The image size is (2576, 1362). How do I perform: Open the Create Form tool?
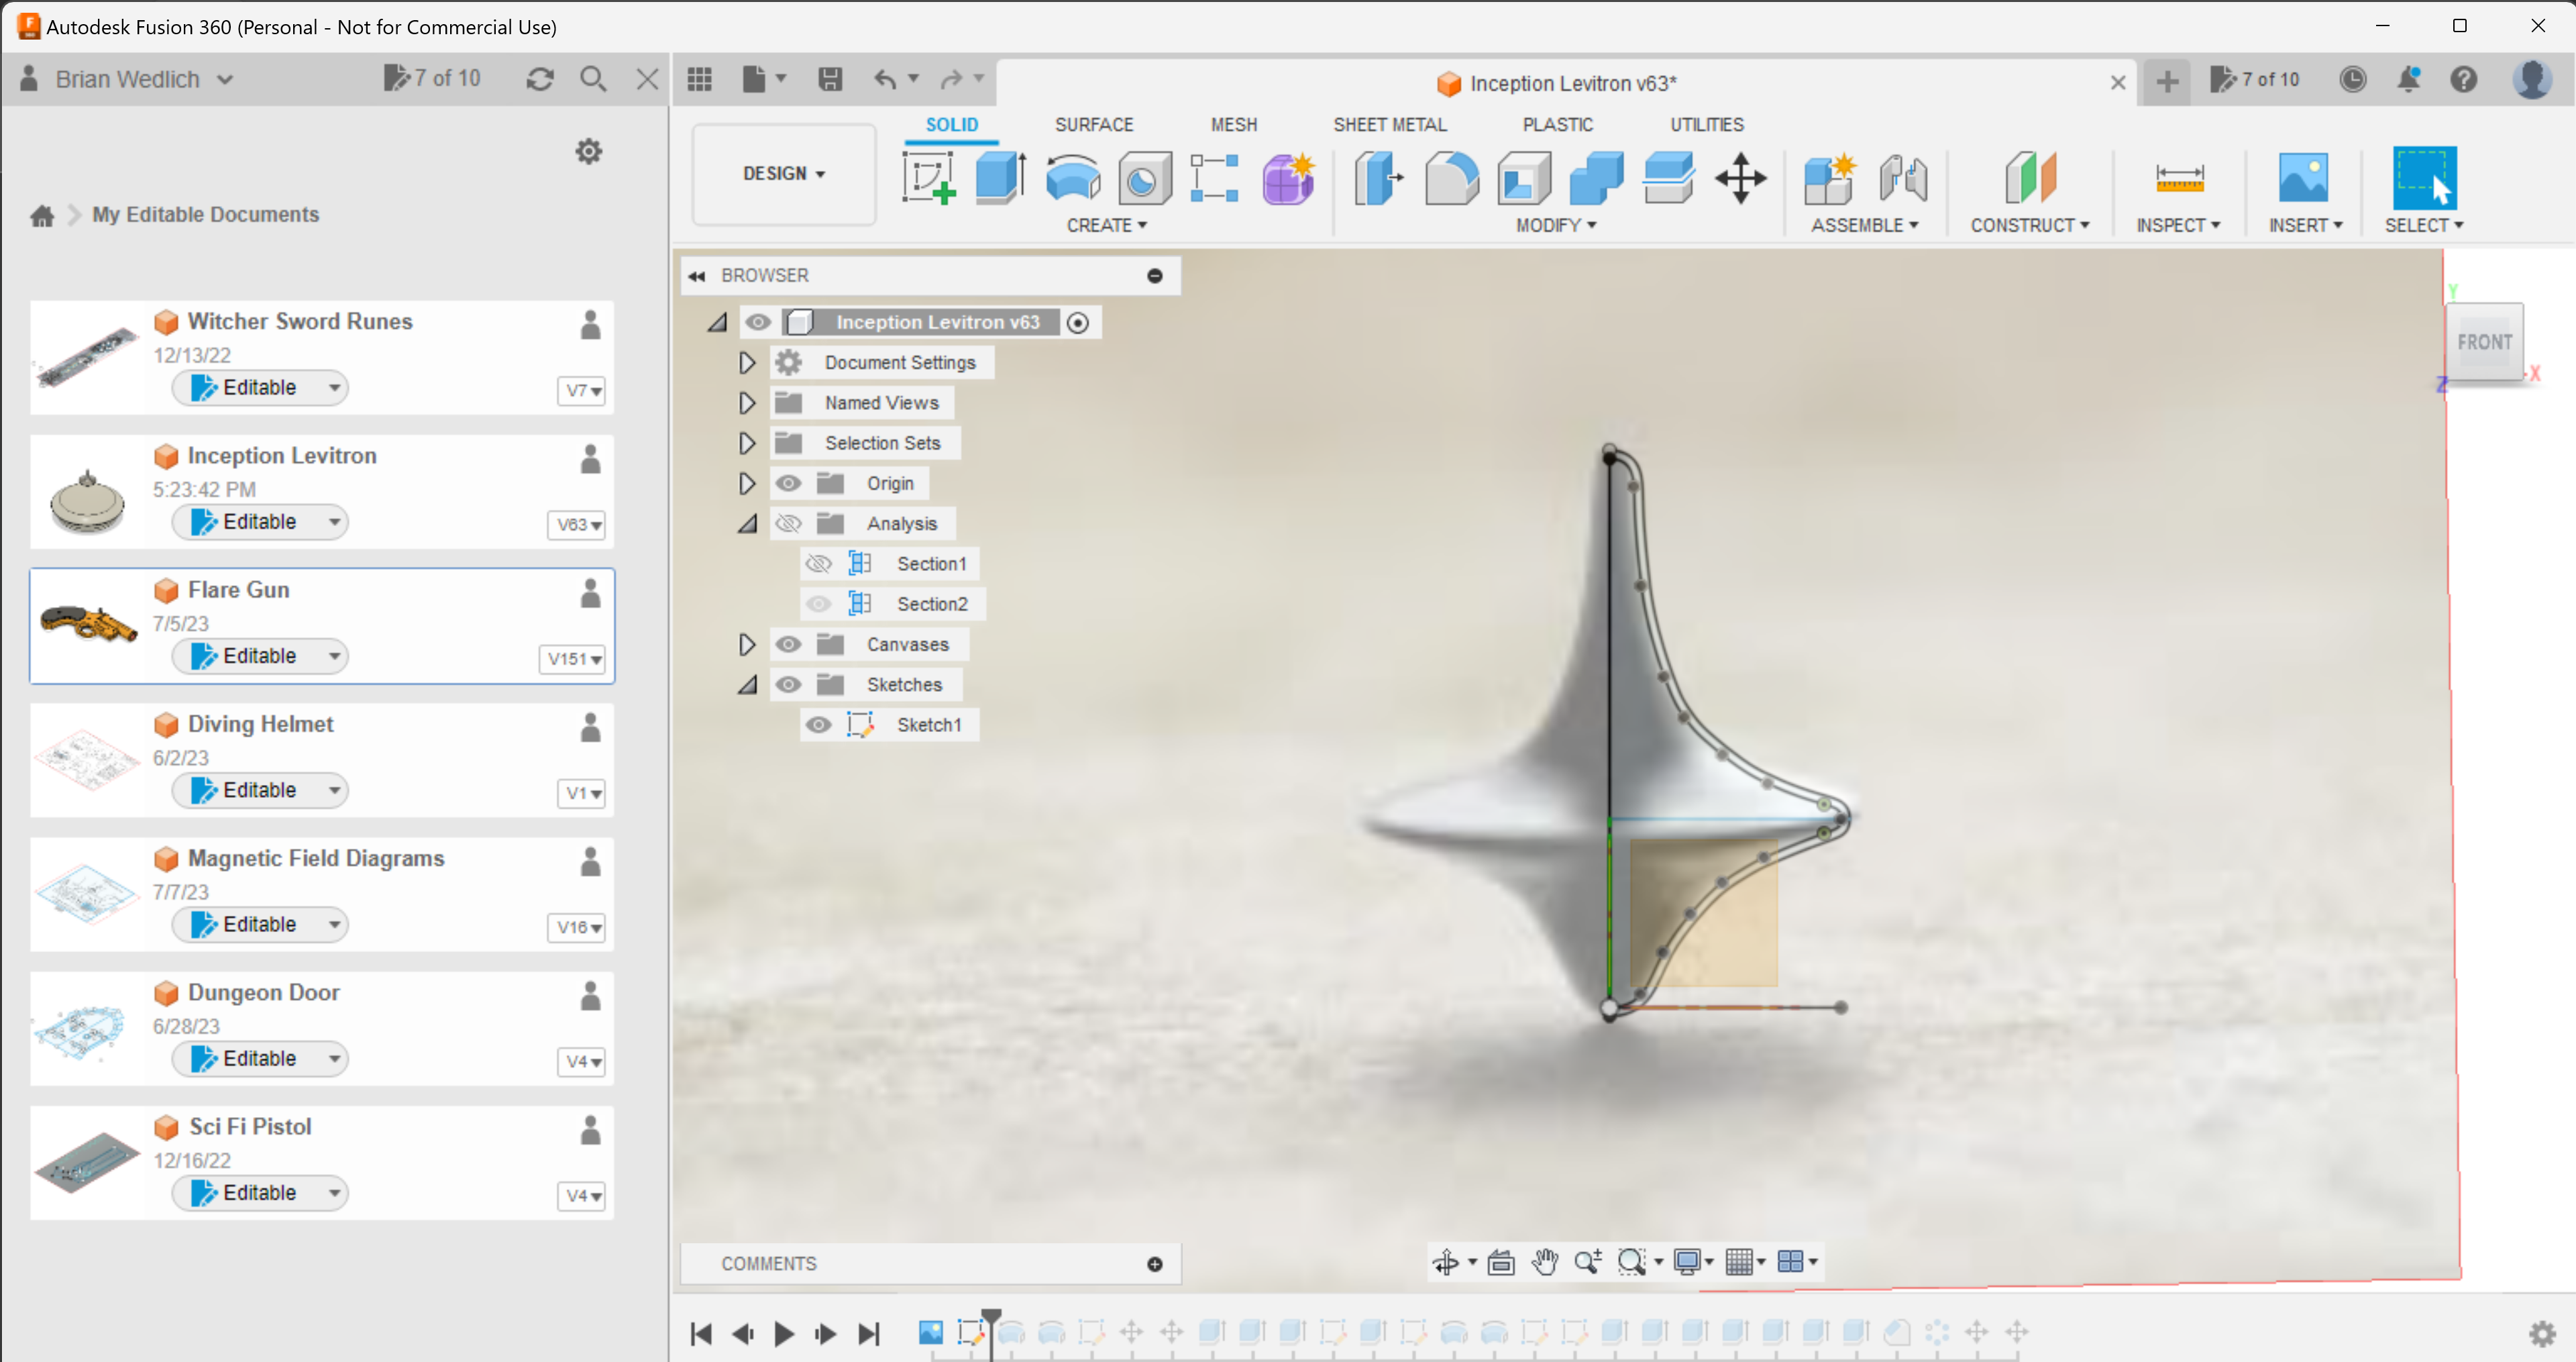pyautogui.click(x=1287, y=178)
